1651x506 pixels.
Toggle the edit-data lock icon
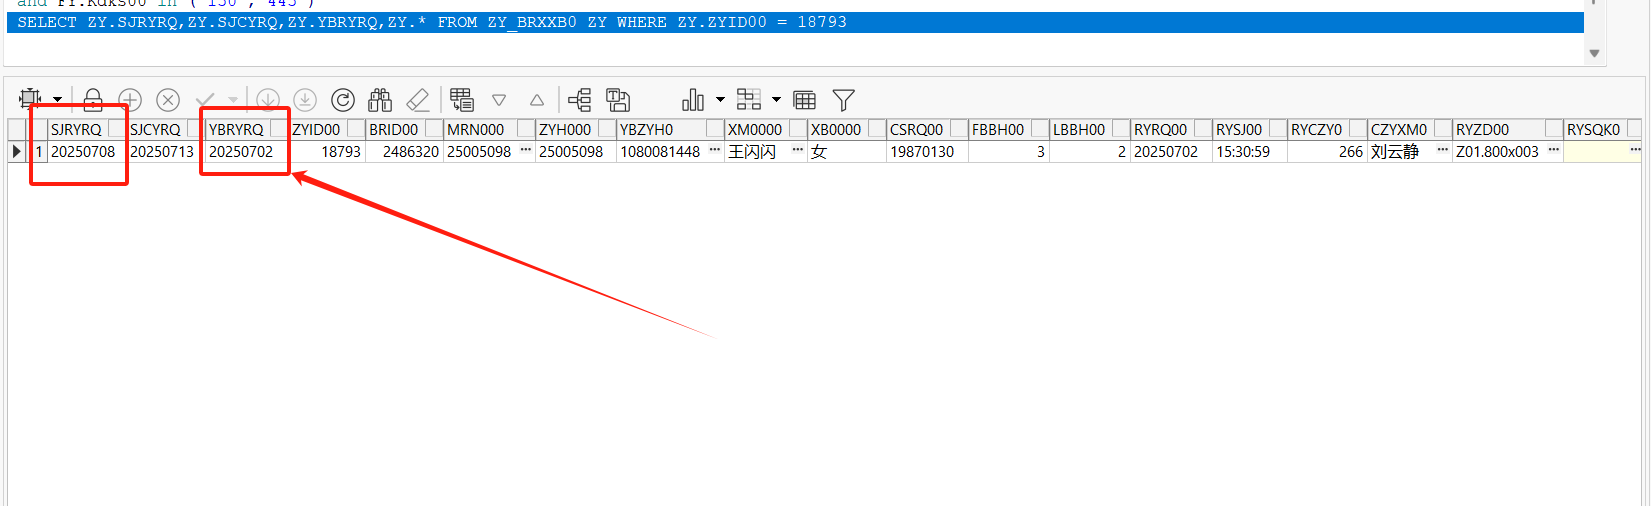93,99
